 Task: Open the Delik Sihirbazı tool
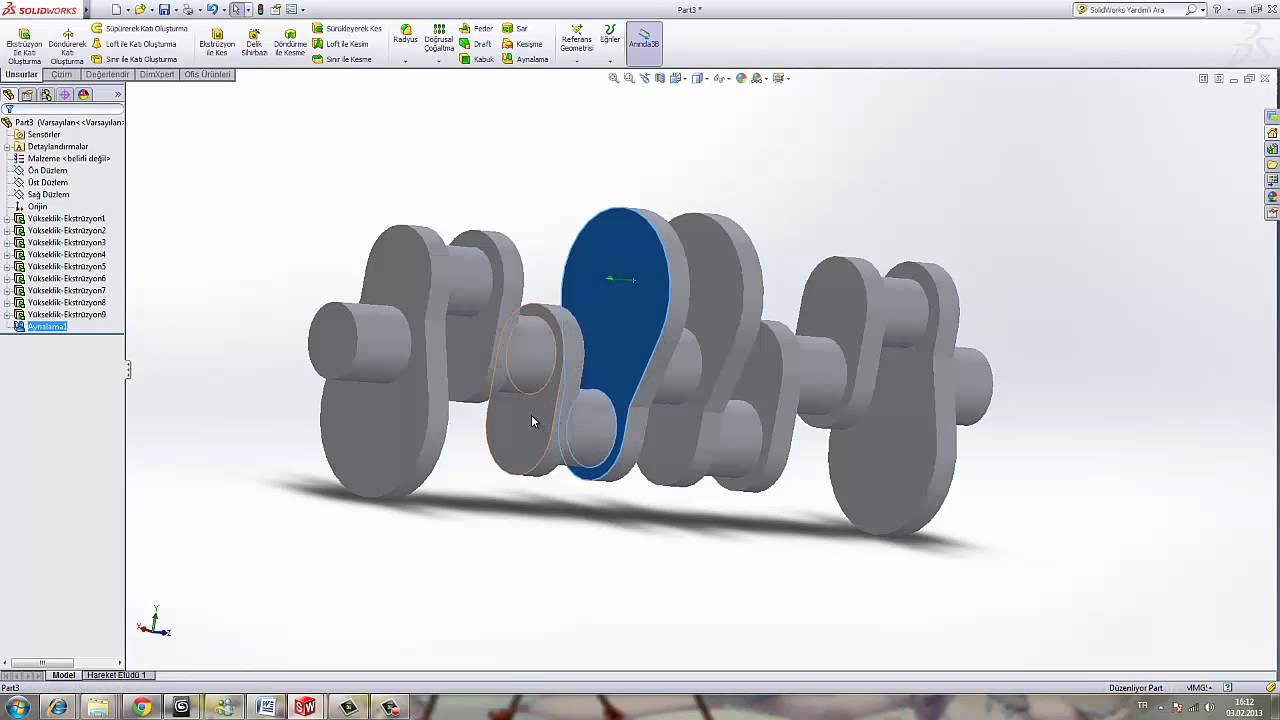point(254,43)
